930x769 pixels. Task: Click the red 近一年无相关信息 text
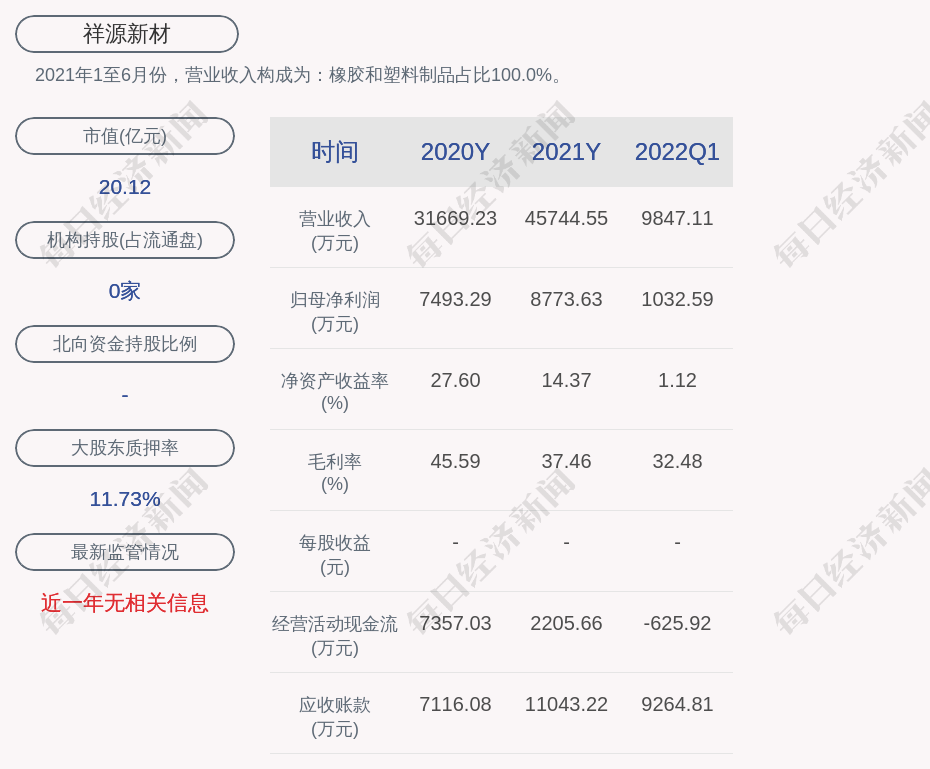point(125,603)
